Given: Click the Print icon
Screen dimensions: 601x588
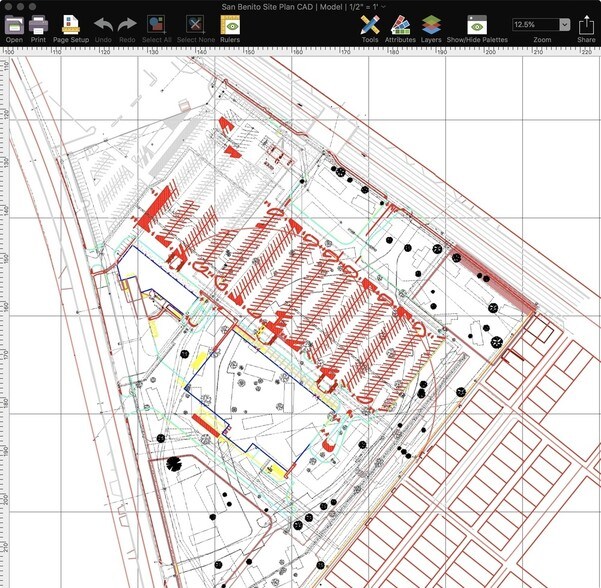Looking at the screenshot, I should (38, 25).
